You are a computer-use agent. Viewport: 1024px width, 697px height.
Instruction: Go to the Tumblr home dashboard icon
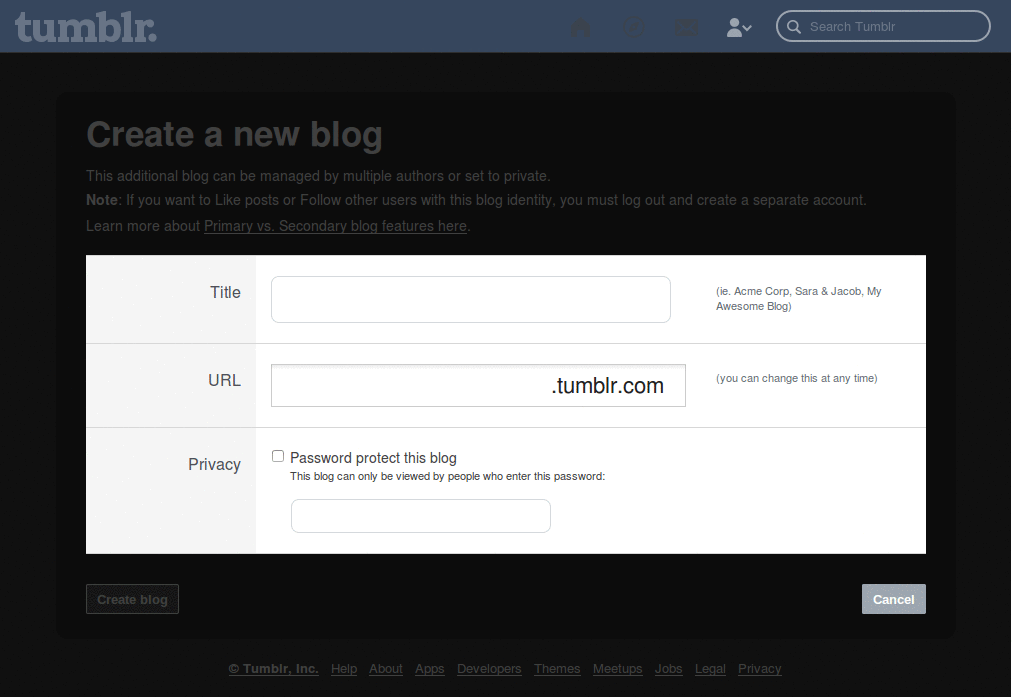pyautogui.click(x=581, y=27)
